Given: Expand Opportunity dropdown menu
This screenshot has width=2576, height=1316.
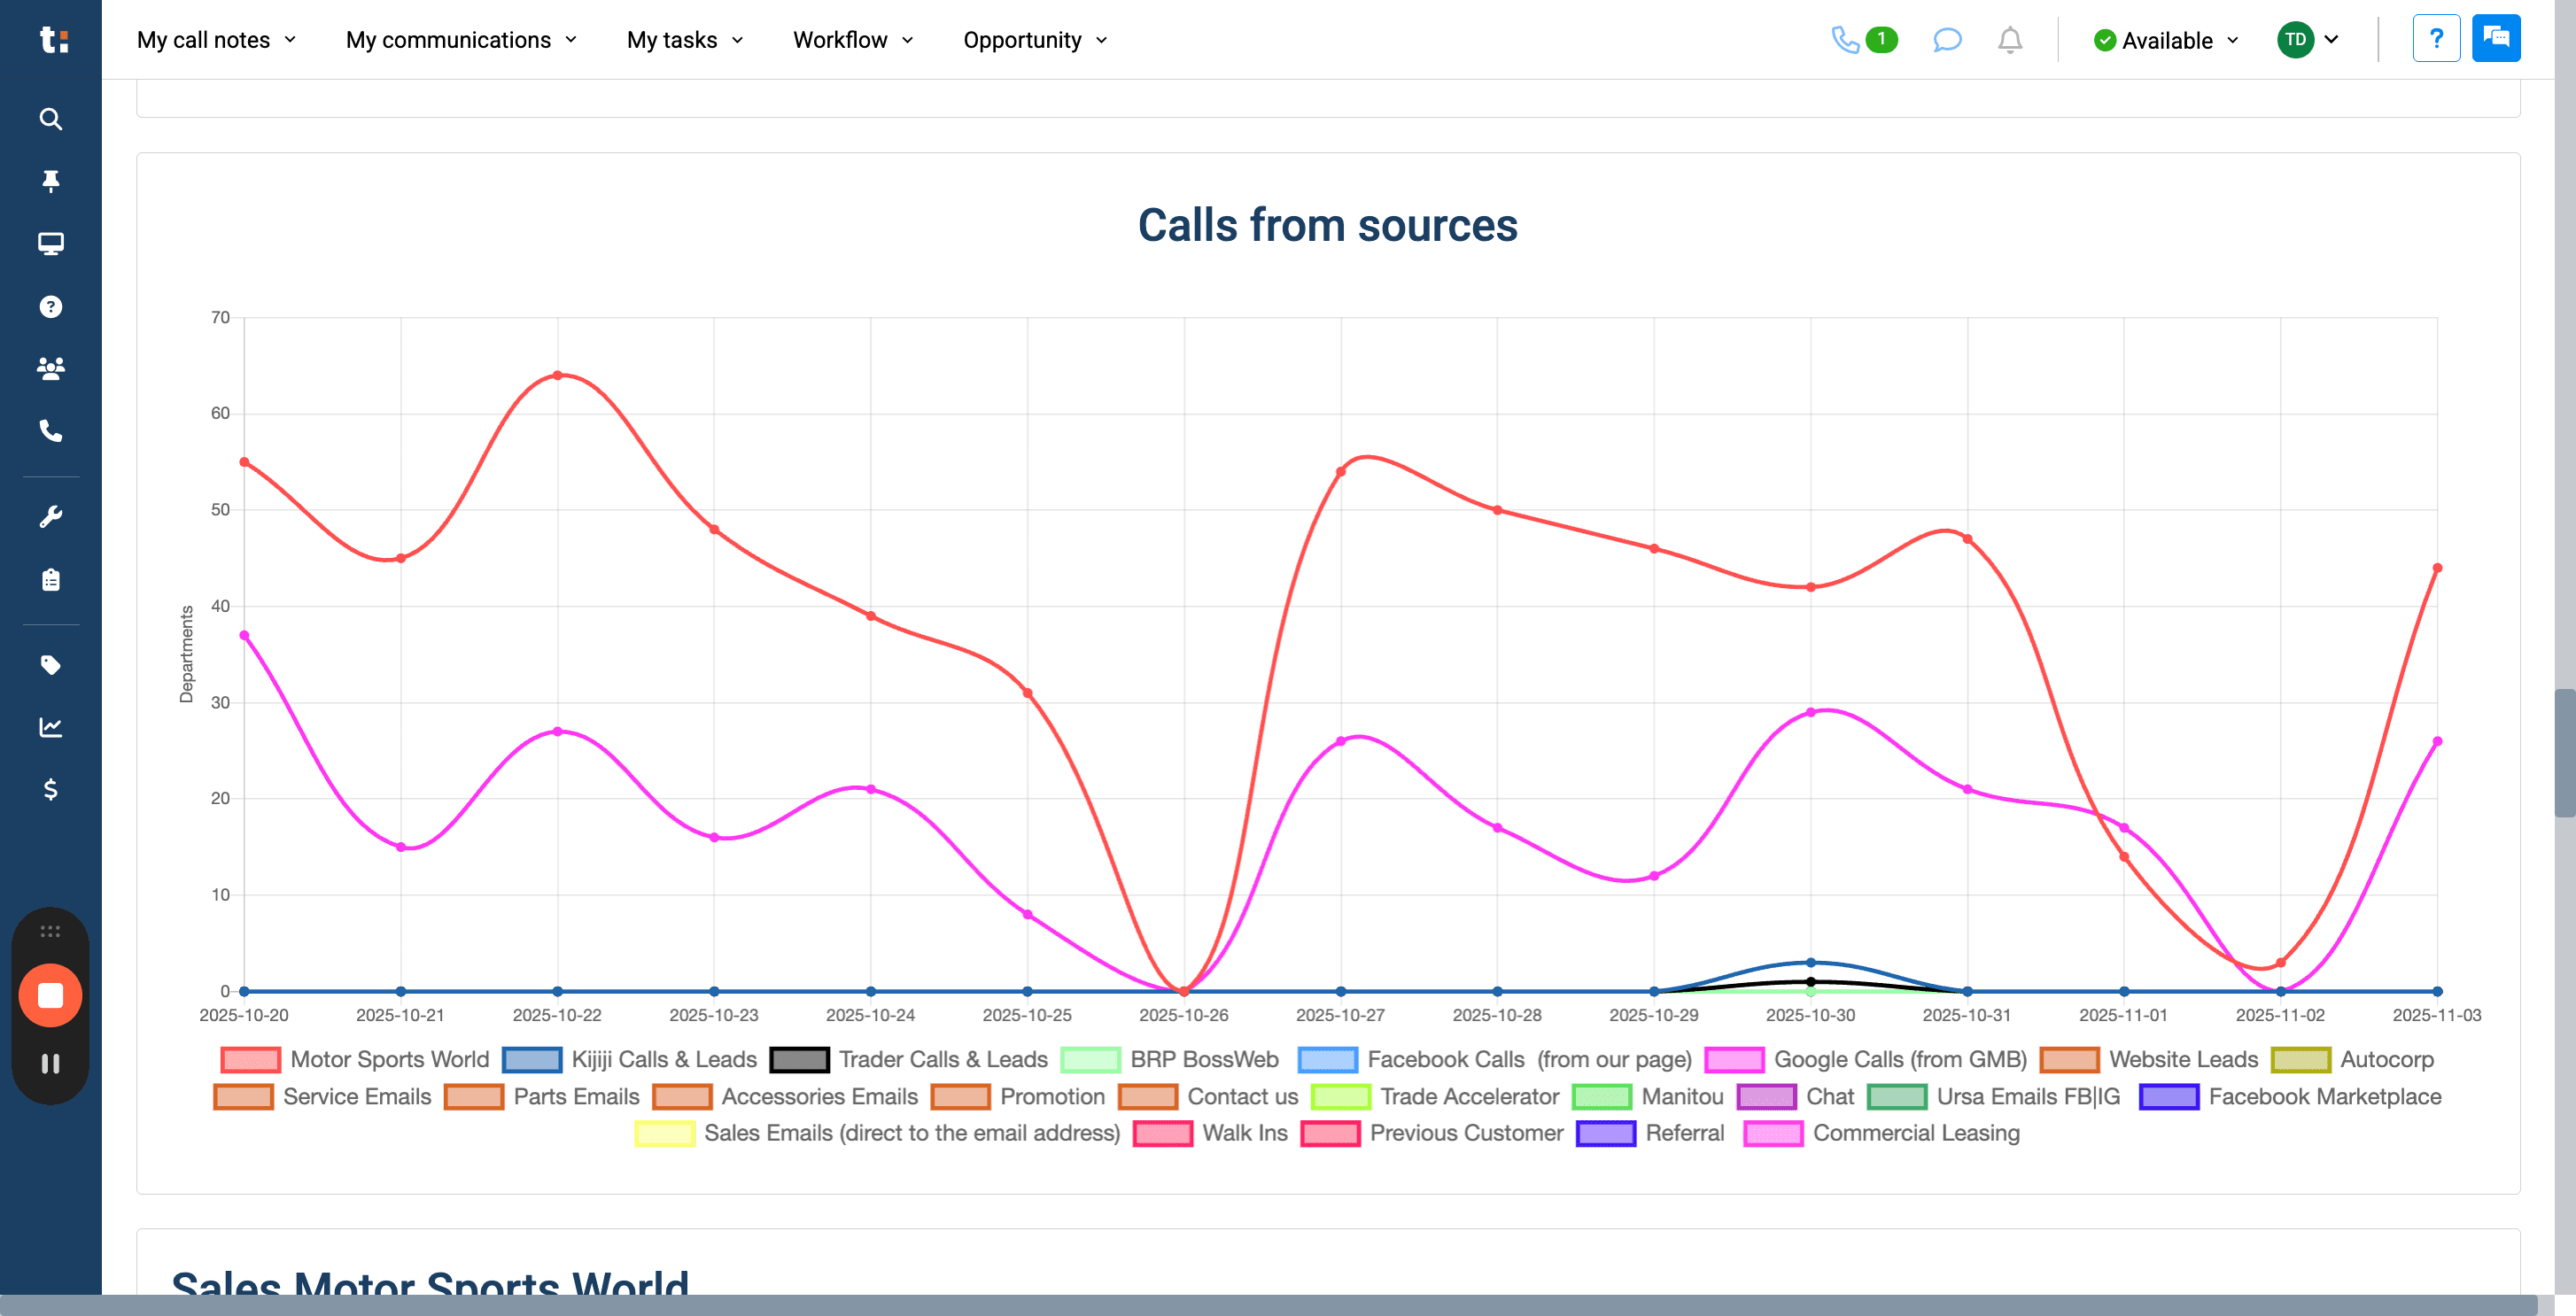Looking at the screenshot, I should click(1035, 40).
